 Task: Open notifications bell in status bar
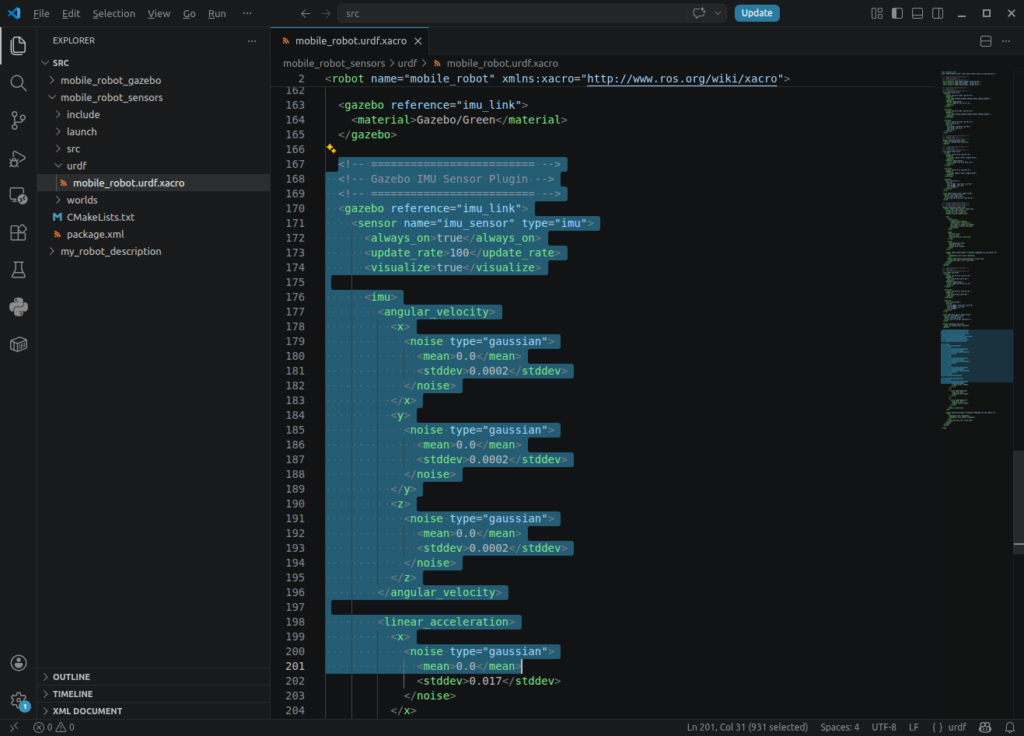click(1010, 727)
